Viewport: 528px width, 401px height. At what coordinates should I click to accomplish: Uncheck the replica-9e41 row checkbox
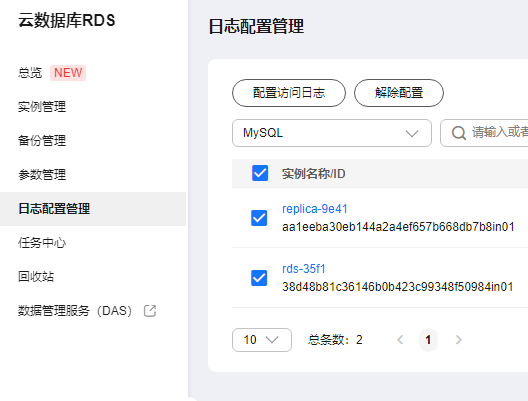pyautogui.click(x=259, y=218)
